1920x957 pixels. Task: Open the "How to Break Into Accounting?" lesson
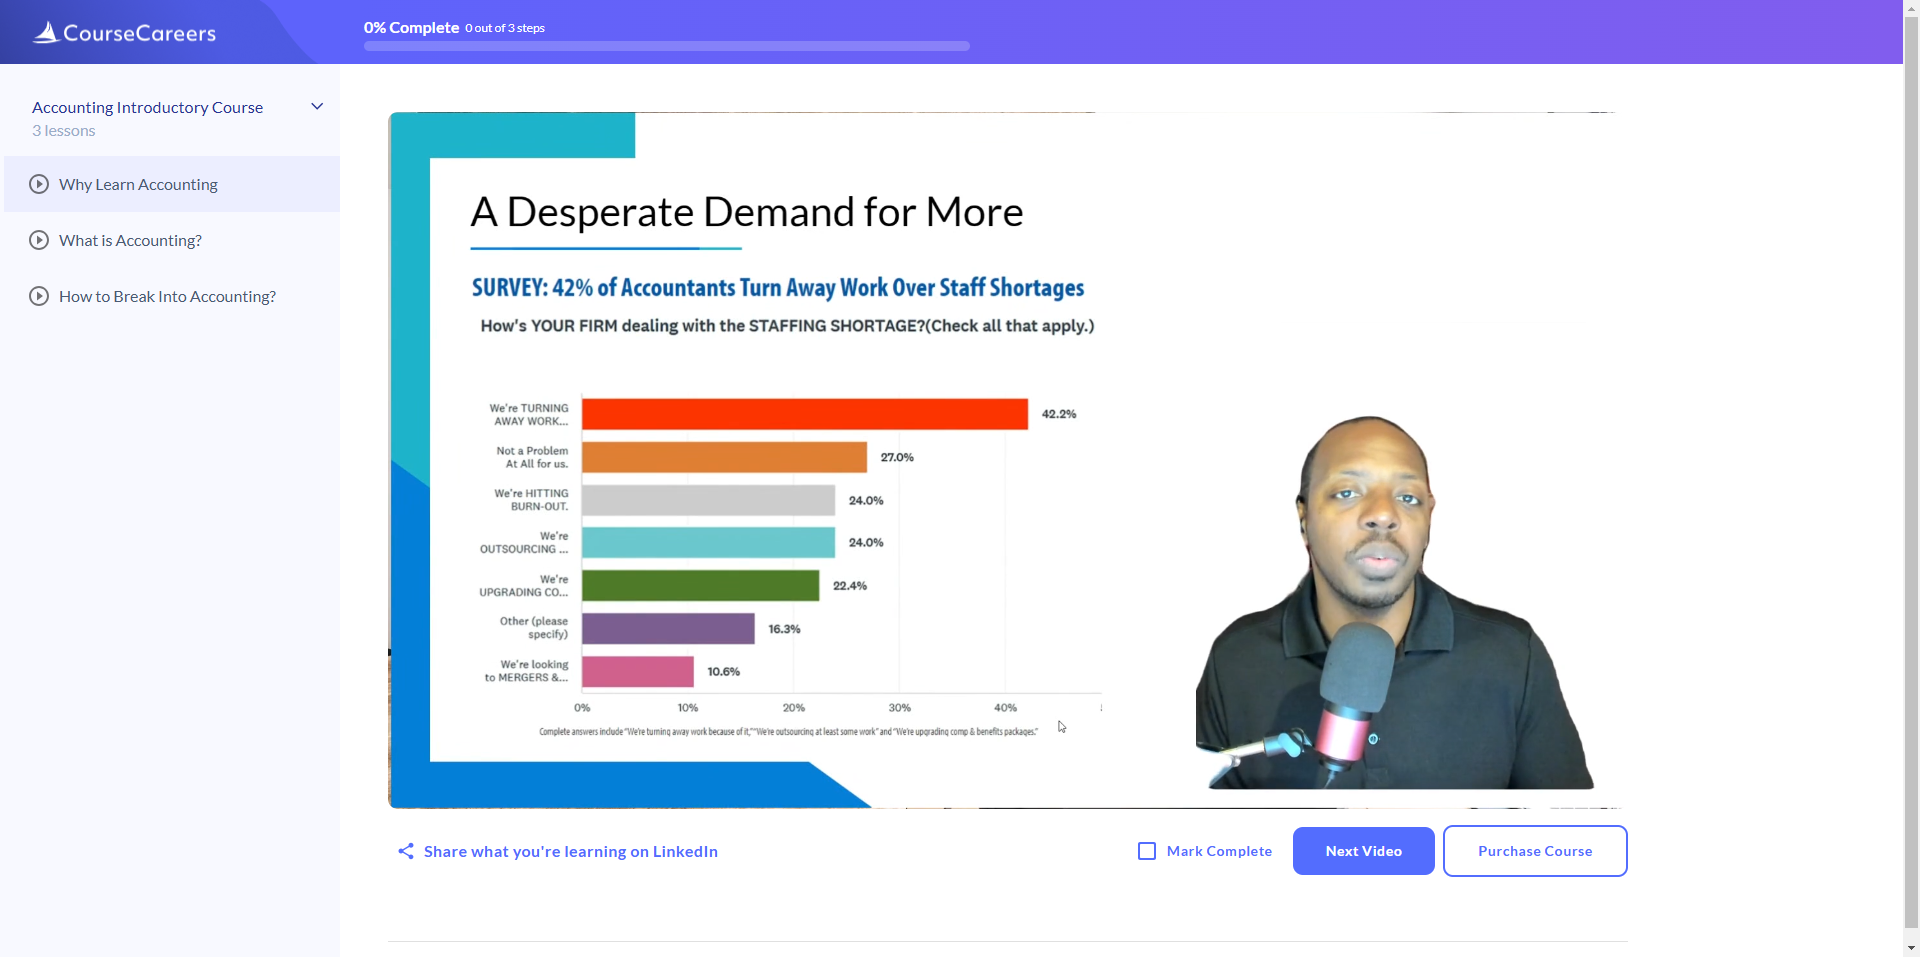click(166, 296)
